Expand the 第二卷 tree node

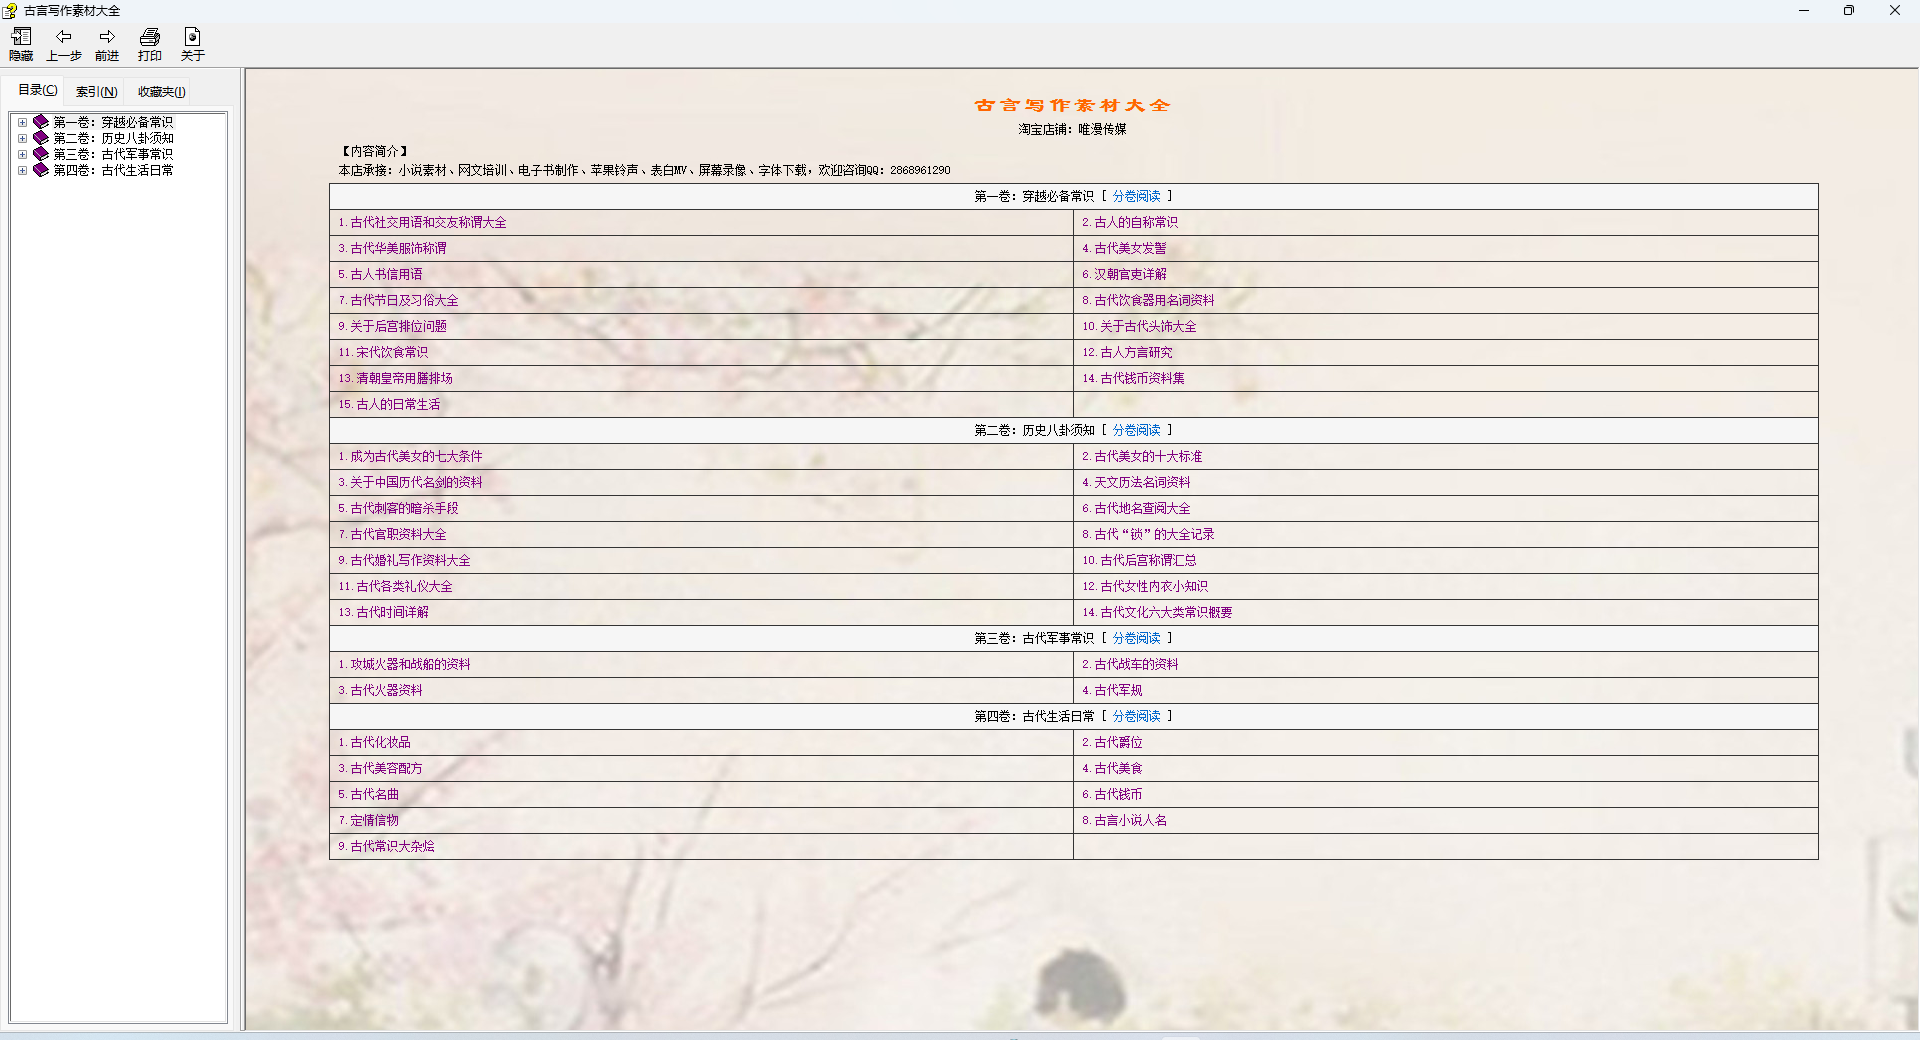tap(22, 138)
